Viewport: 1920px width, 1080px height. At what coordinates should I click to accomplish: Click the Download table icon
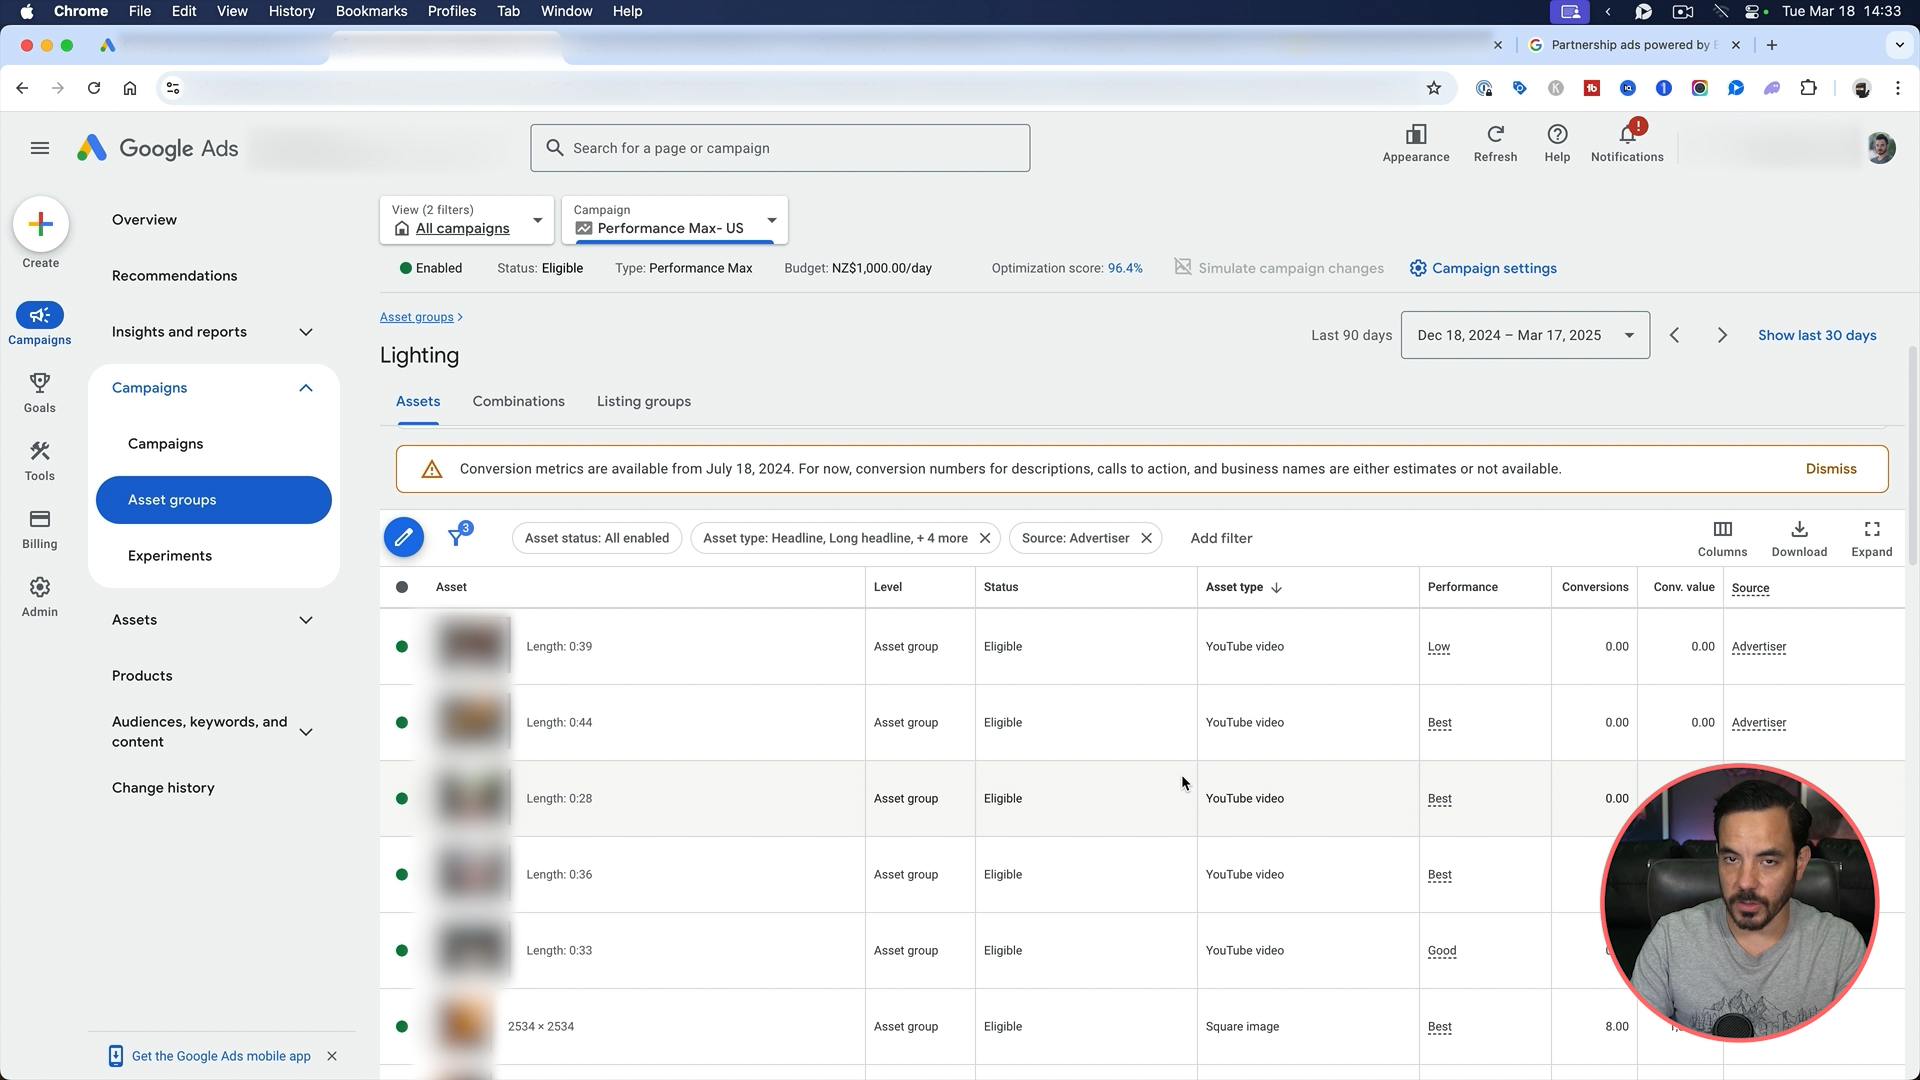pos(1799,538)
